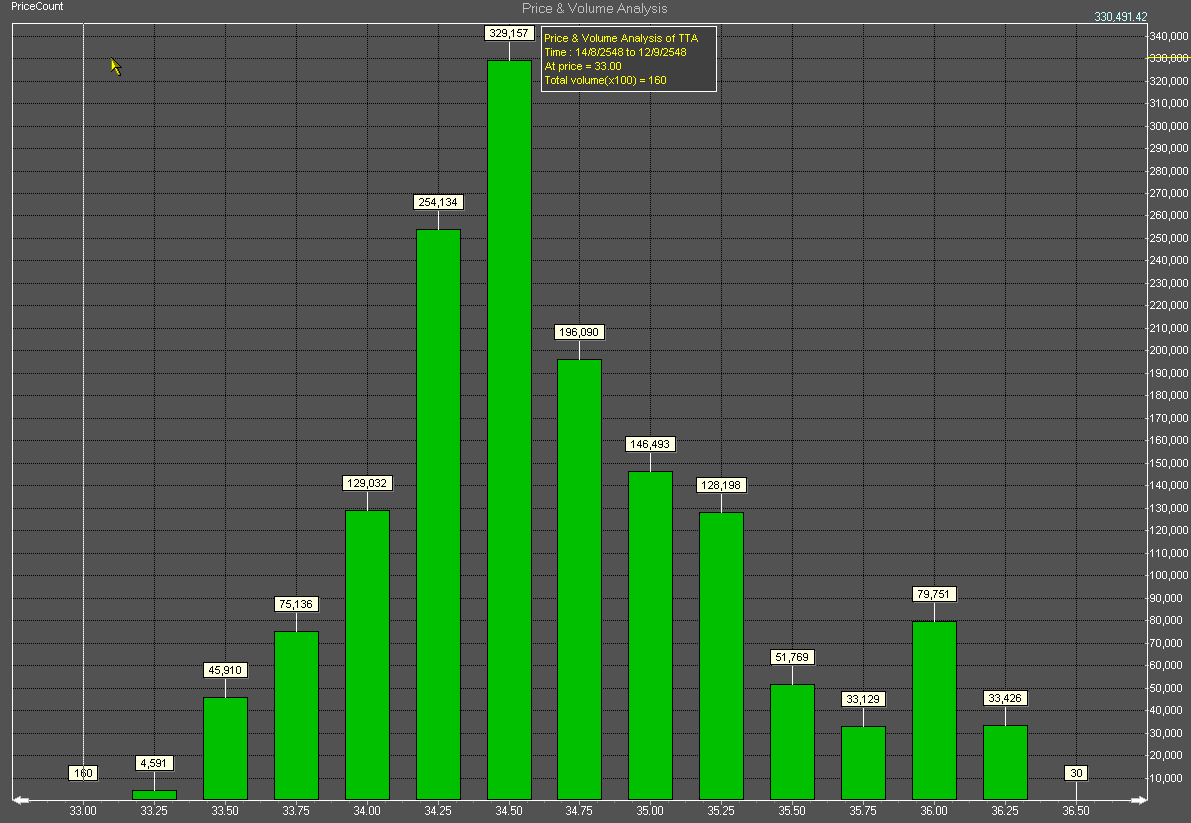Click the 200,000 volume axis label
The image size is (1191, 823).
coord(1169,350)
